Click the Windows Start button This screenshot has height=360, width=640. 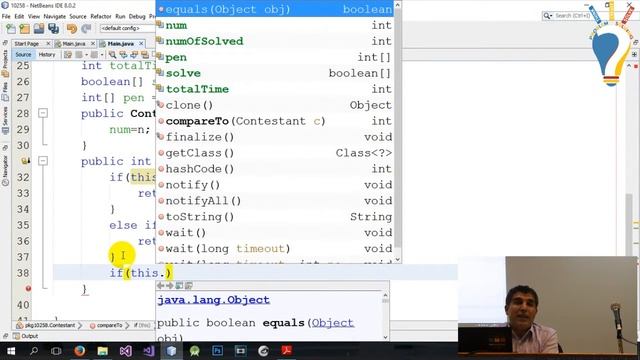tap(11, 351)
